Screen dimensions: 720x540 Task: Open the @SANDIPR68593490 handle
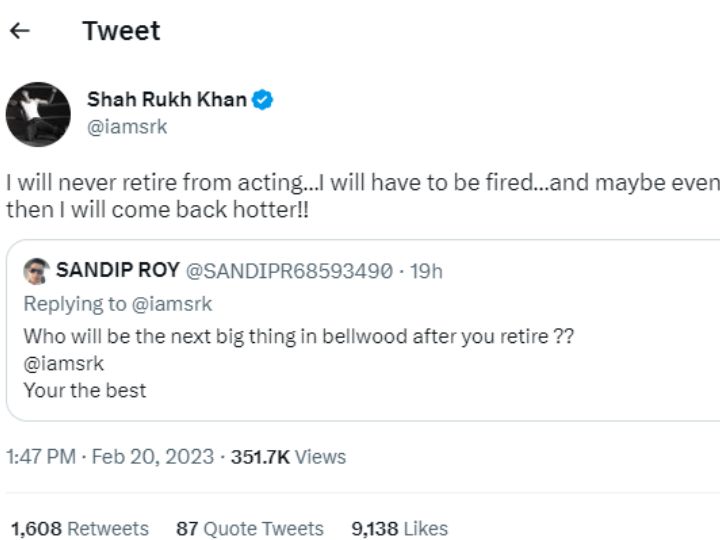coord(289,271)
